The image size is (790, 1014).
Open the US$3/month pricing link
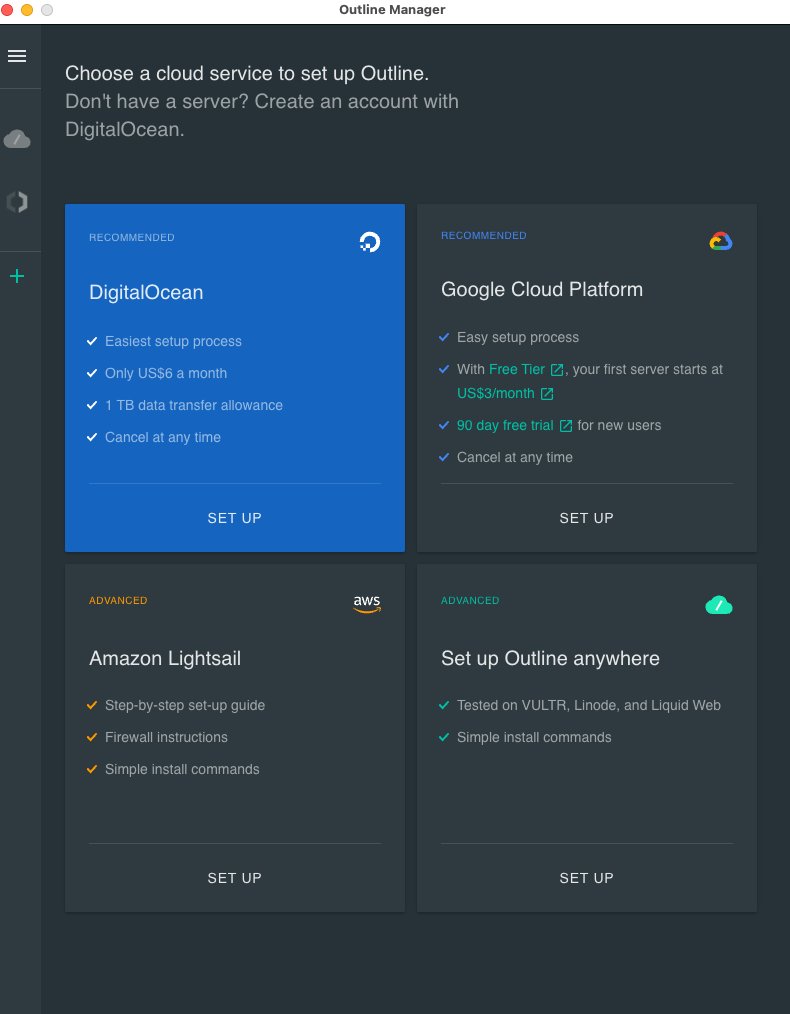tap(496, 393)
